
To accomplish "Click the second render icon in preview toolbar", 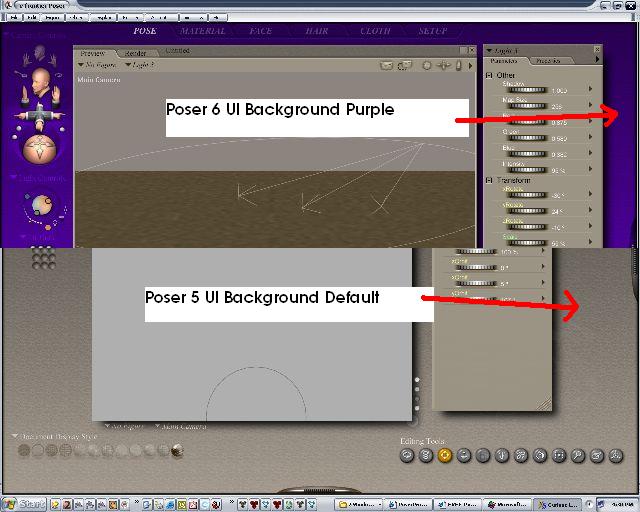I will [x=405, y=65].
